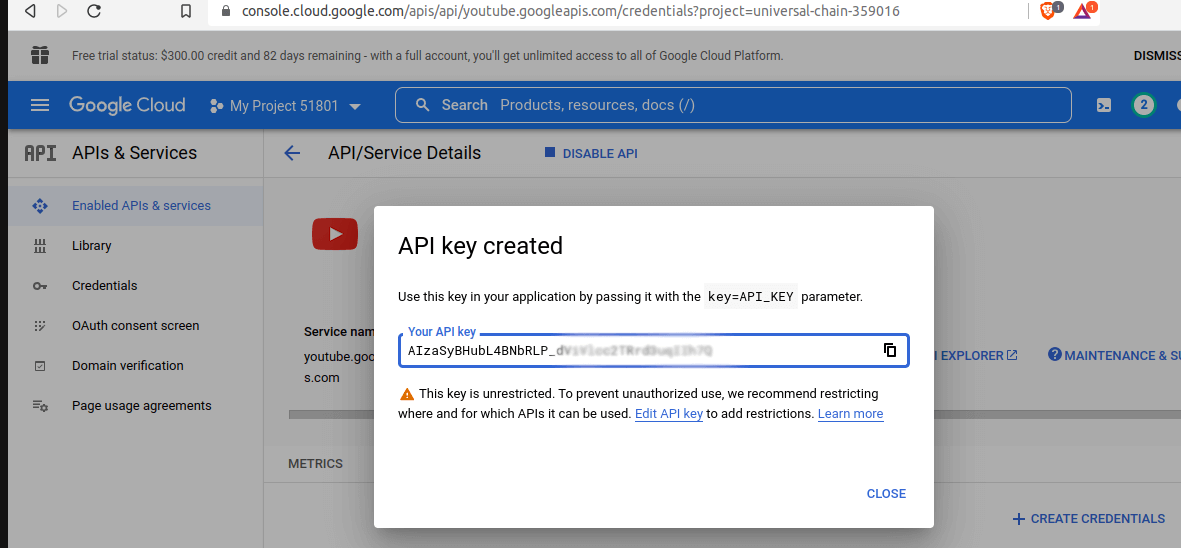Bookmark this page

185,11
